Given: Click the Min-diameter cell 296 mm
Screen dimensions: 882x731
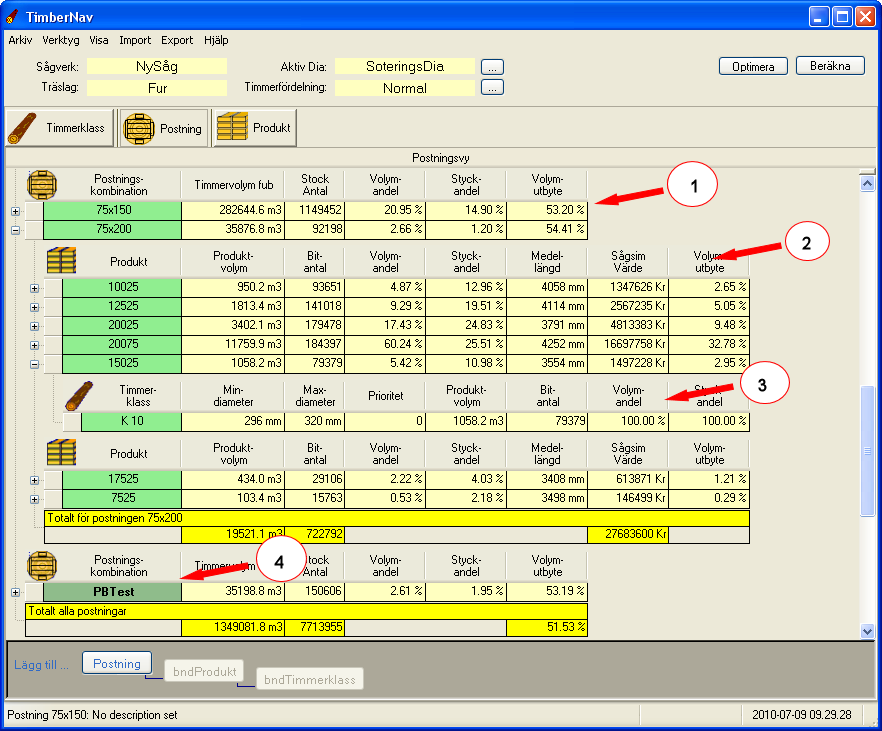Looking at the screenshot, I should tap(233, 422).
